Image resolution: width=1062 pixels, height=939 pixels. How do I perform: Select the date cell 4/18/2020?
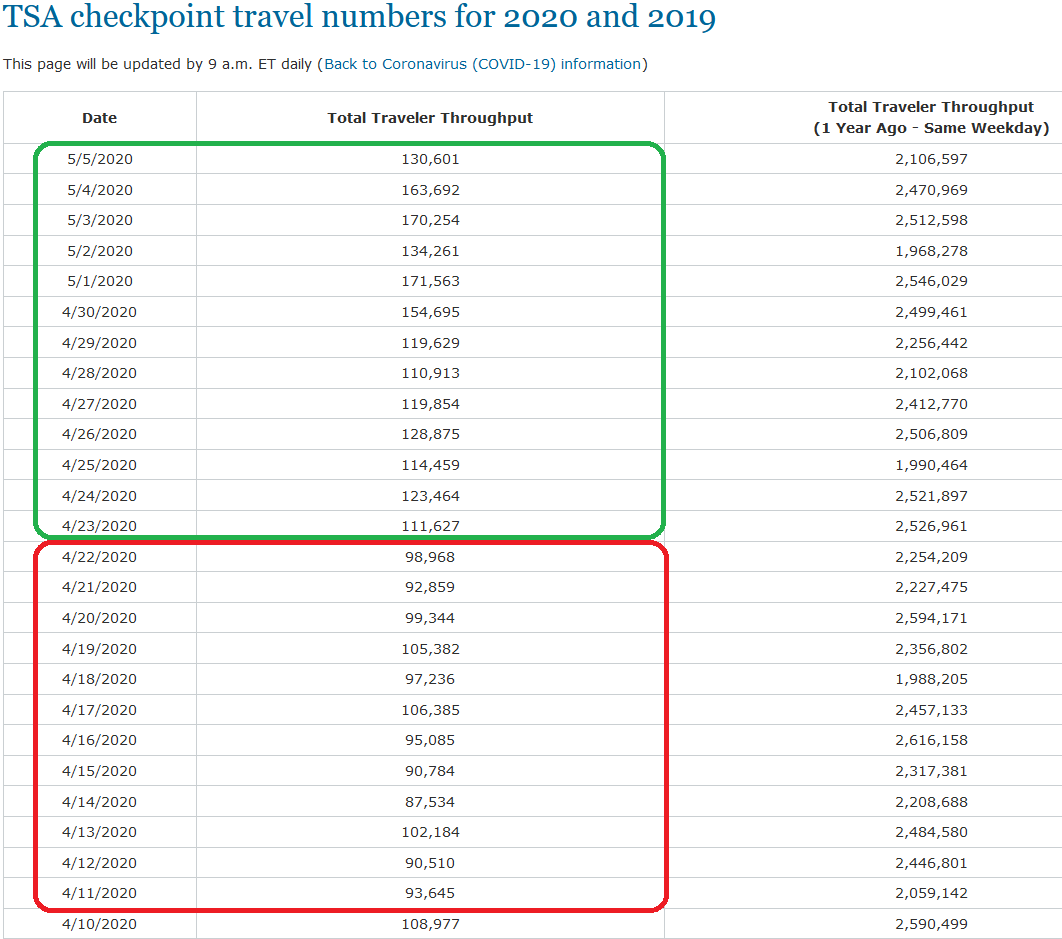pyautogui.click(x=100, y=680)
